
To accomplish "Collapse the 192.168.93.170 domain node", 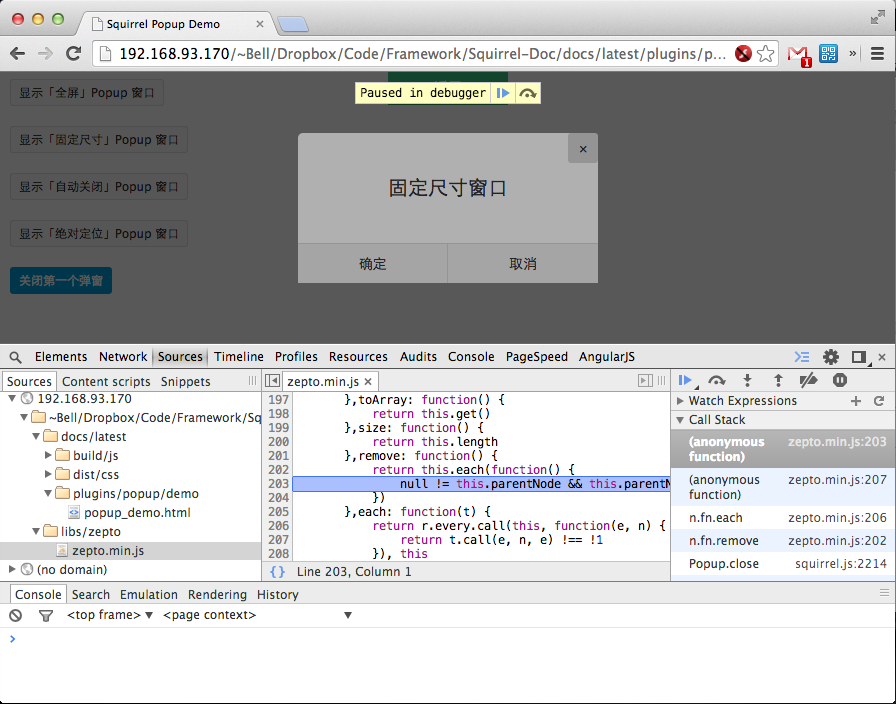I will (x=12, y=398).
